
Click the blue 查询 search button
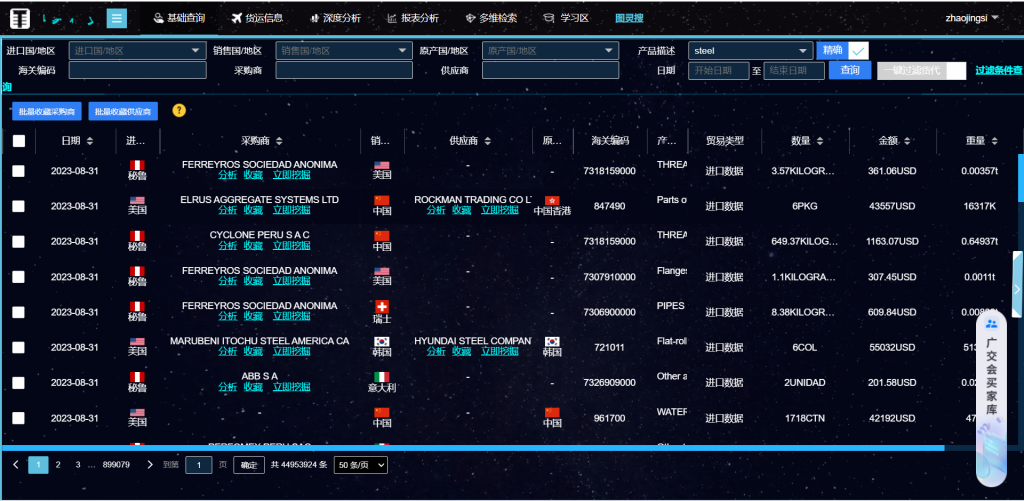click(849, 70)
